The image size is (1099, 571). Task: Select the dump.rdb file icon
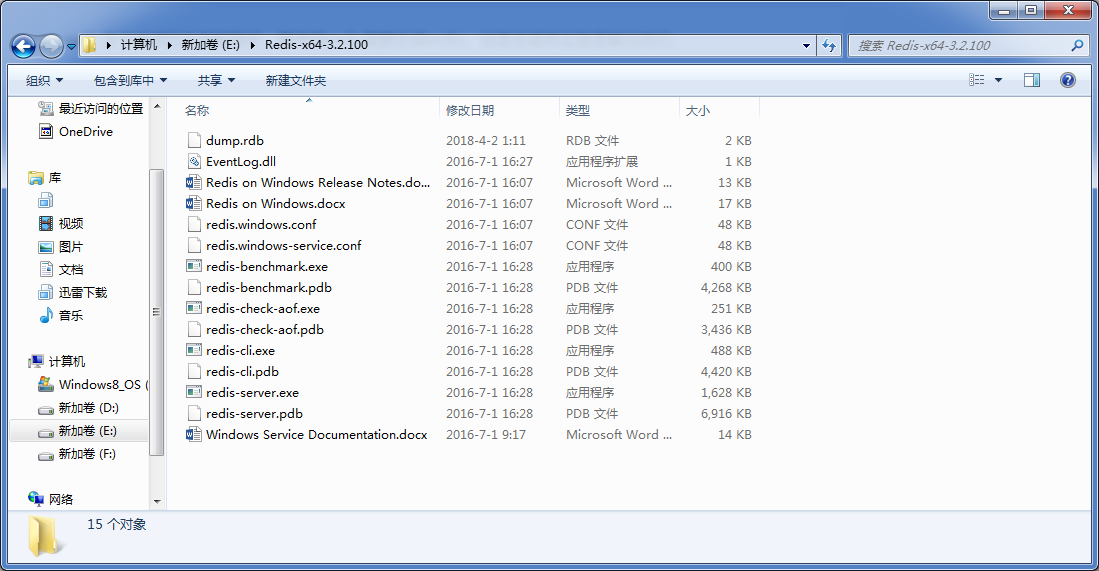tap(194, 140)
